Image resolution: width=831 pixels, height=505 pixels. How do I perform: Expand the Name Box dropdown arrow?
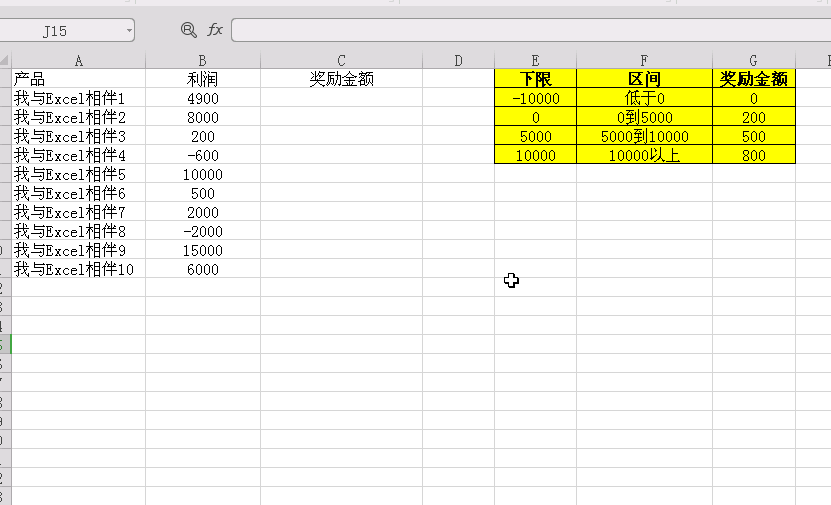point(129,31)
